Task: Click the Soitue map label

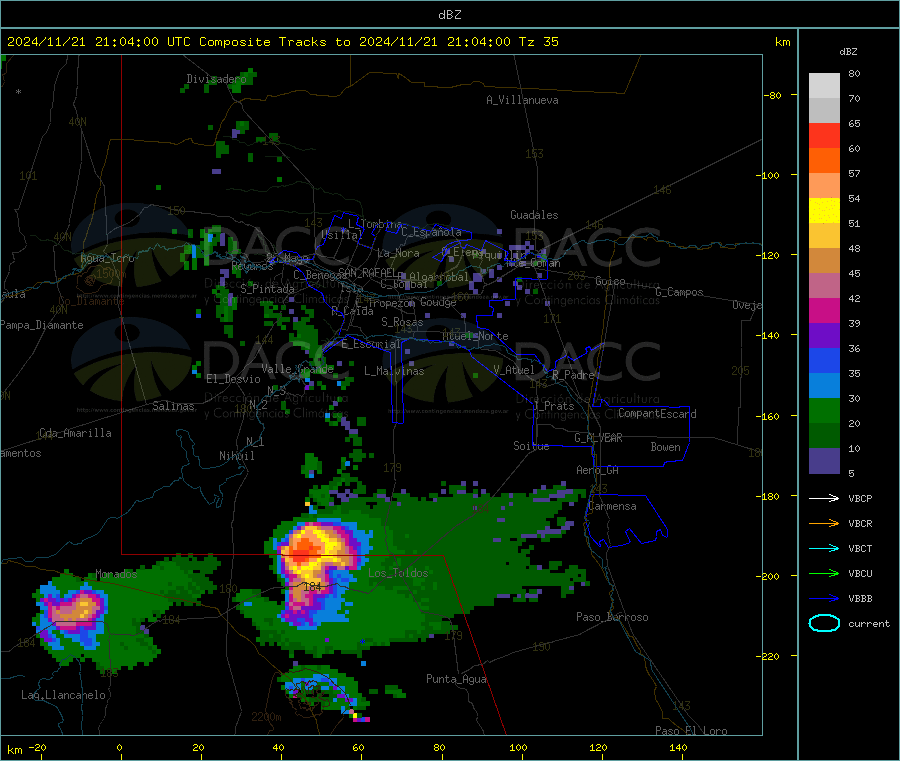Action: tap(531, 445)
